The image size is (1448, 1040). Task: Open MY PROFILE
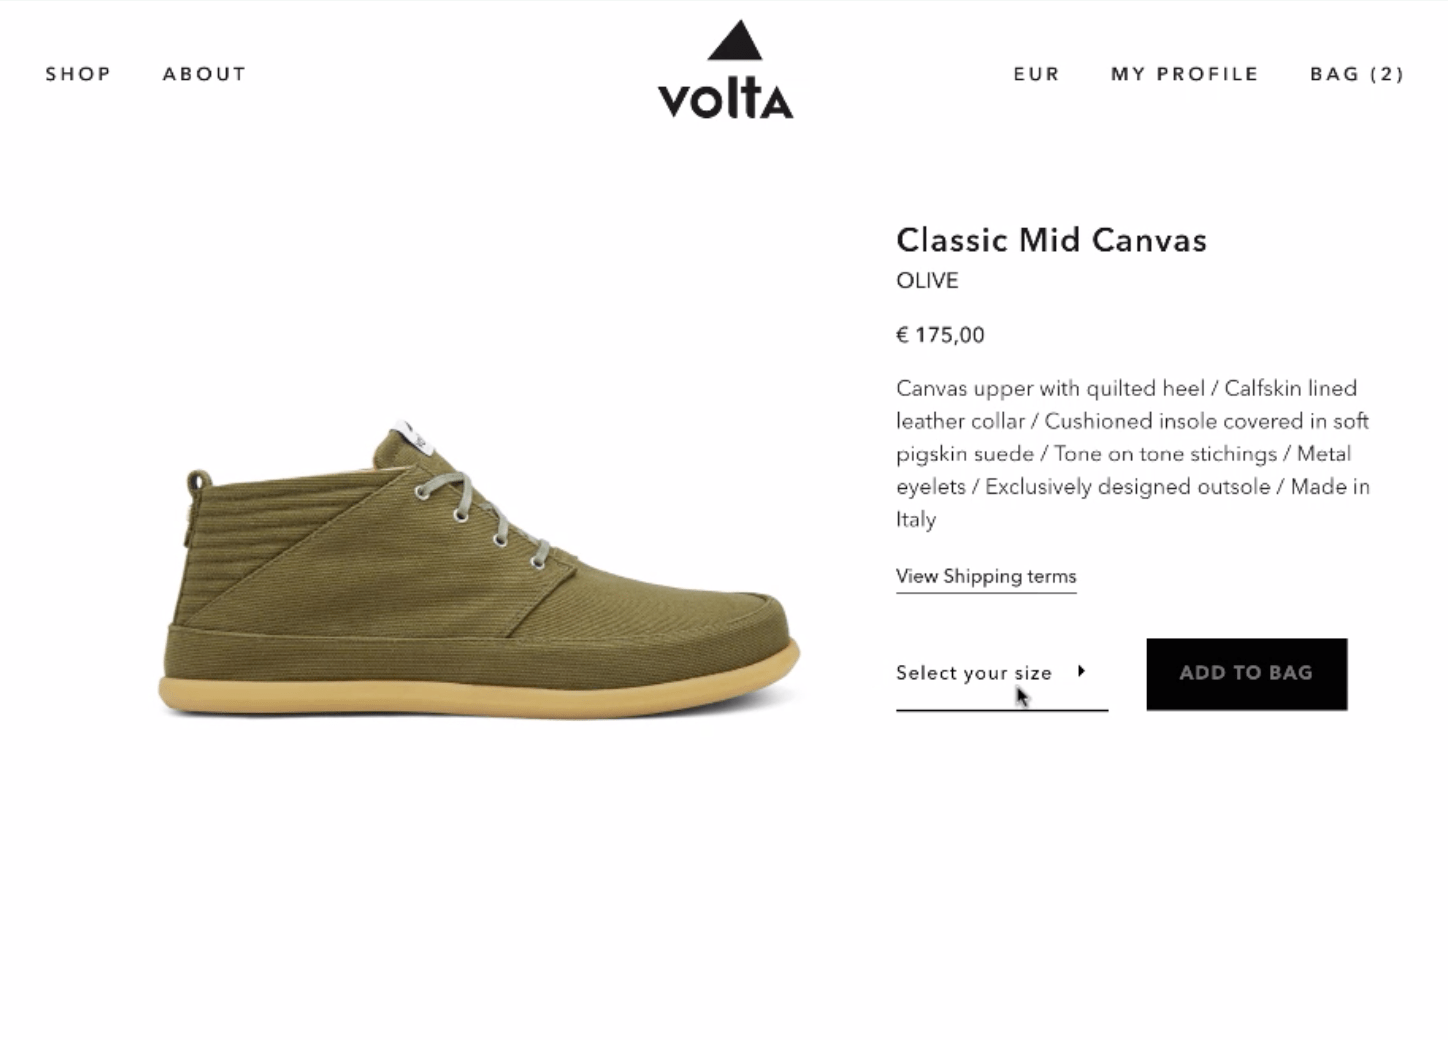[1184, 74]
